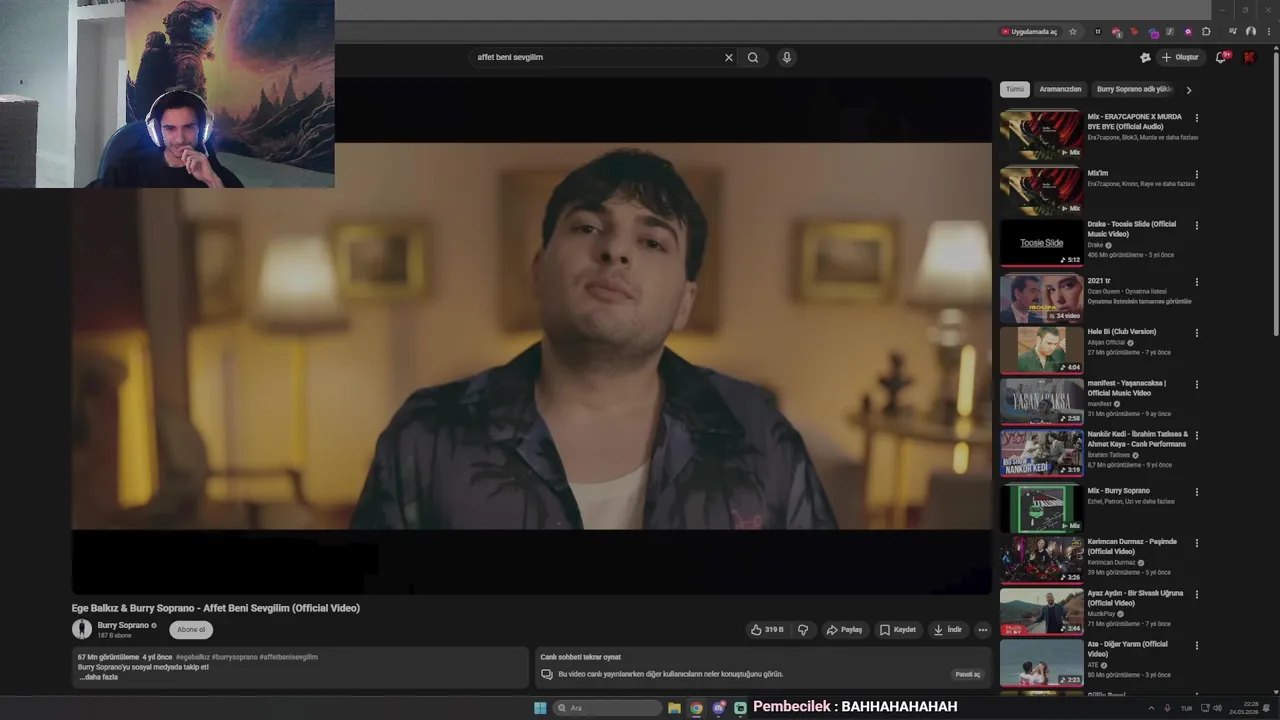The image size is (1280, 720).
Task: Clear the search text with the X icon
Action: (729, 57)
